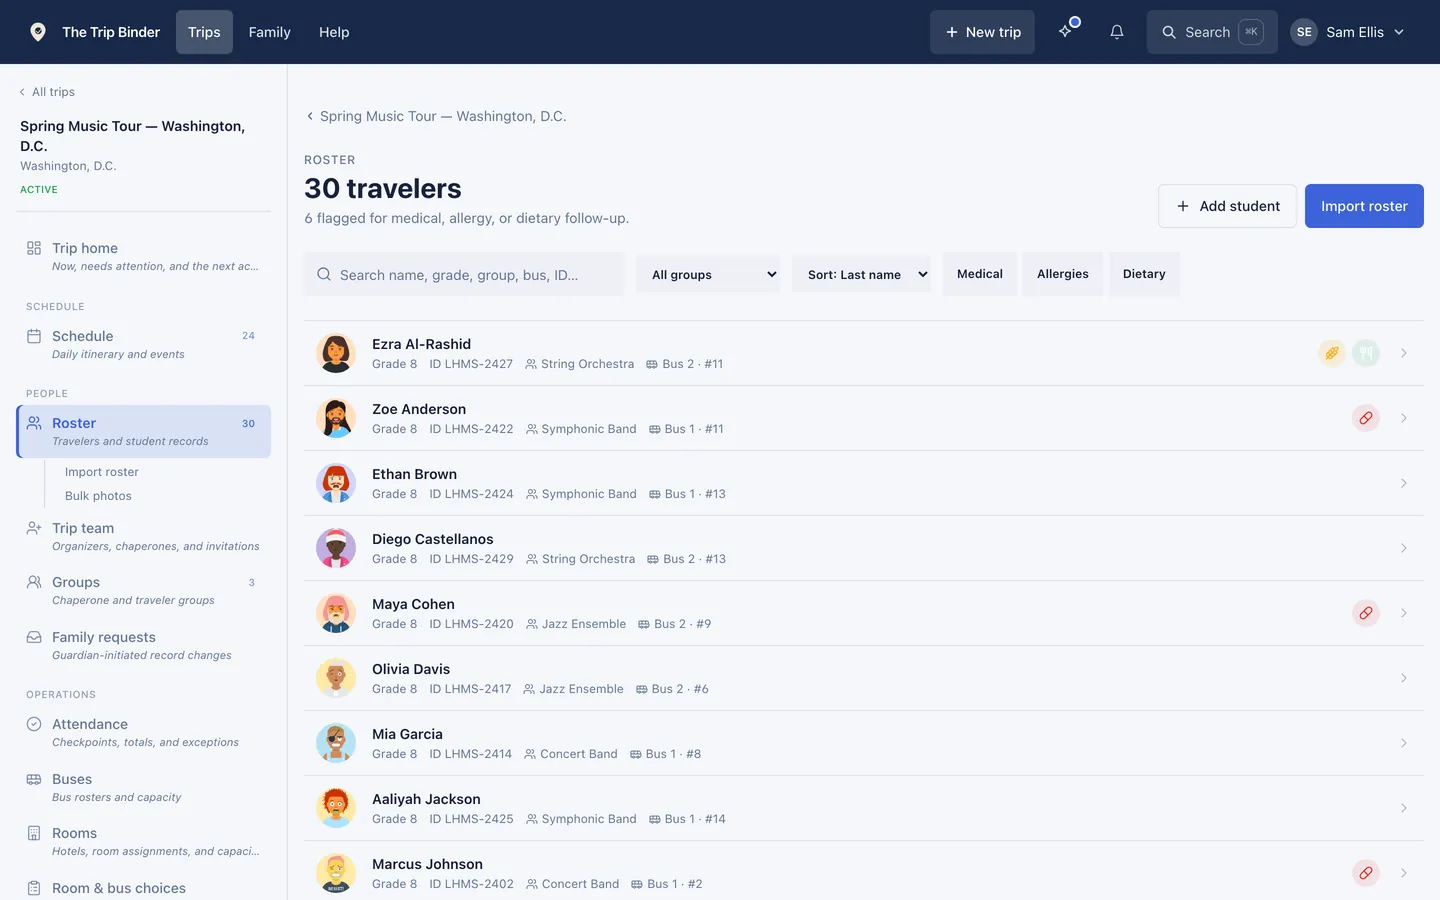Open Import roster sidebar subitem
This screenshot has height=900, width=1440.
click(x=102, y=472)
